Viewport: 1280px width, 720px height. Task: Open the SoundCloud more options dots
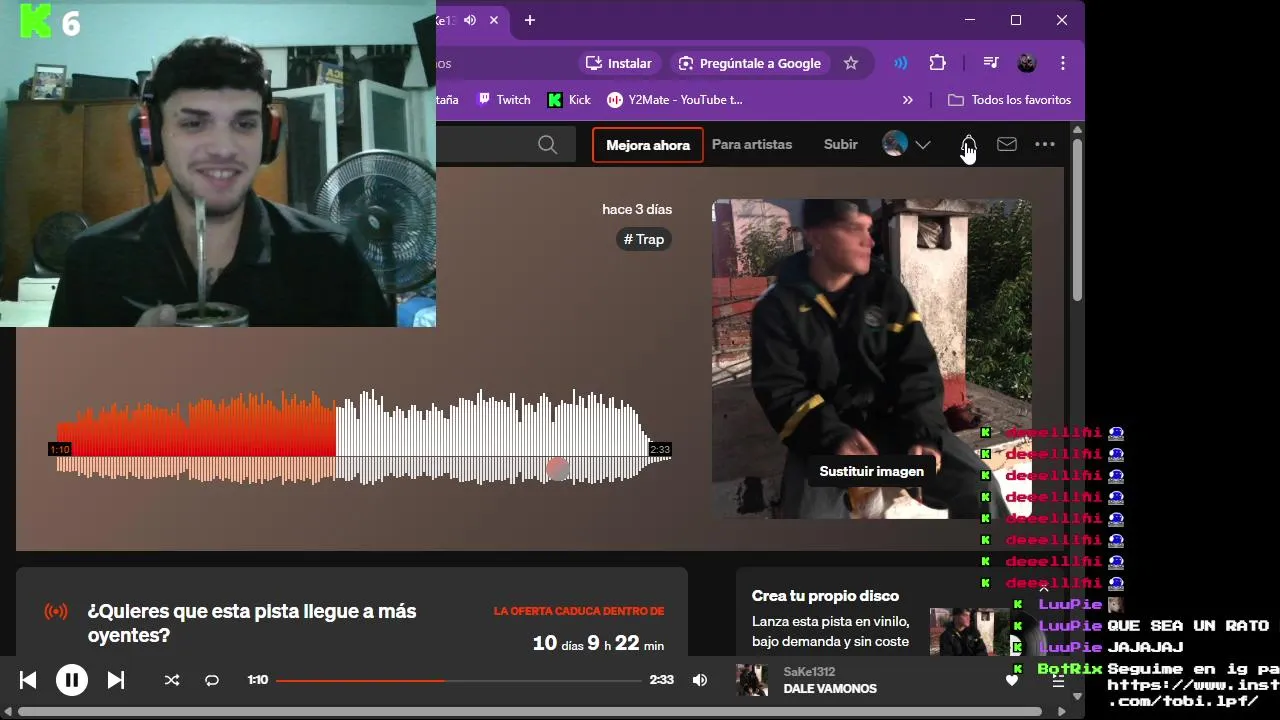coord(1045,145)
